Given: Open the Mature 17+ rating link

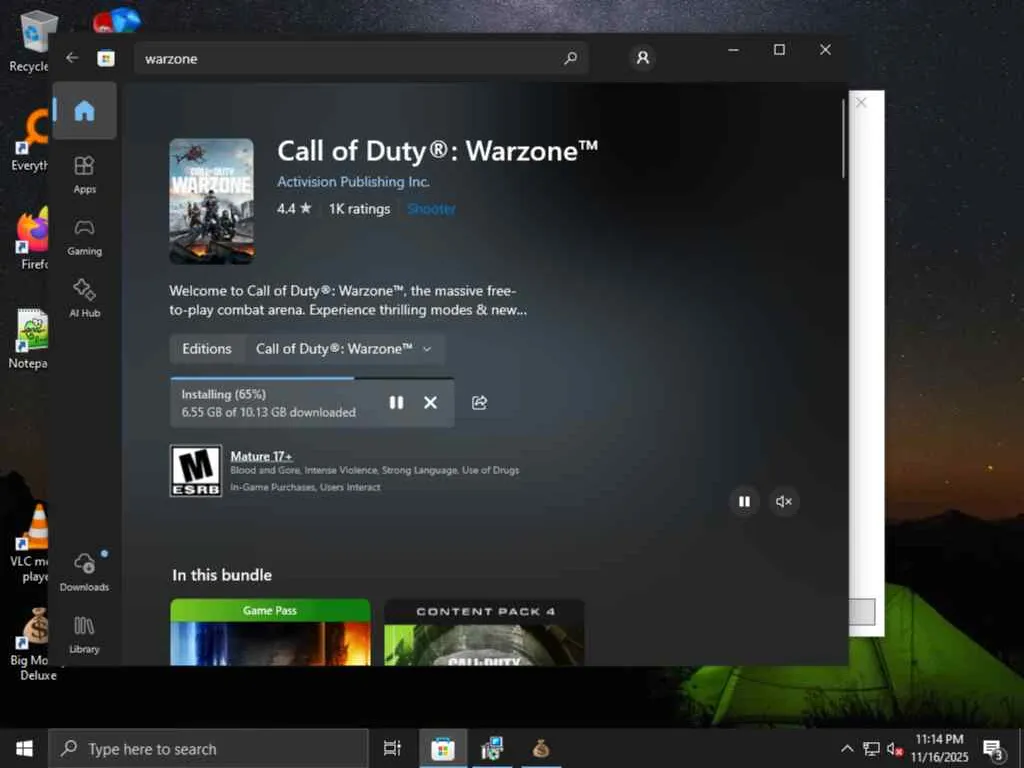Looking at the screenshot, I should 261,456.
